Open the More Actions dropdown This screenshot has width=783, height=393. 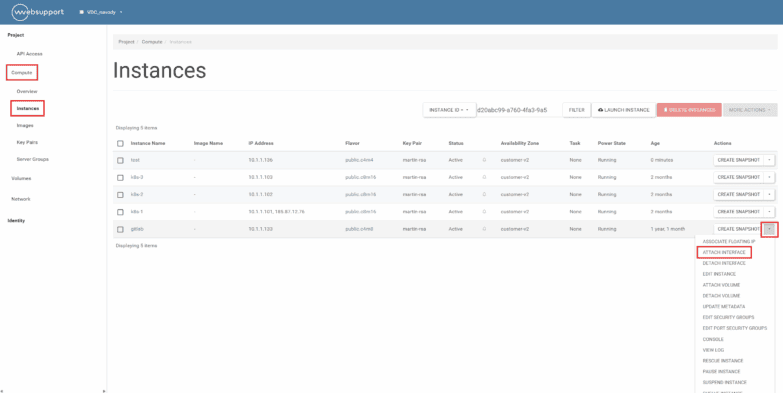[x=750, y=110]
